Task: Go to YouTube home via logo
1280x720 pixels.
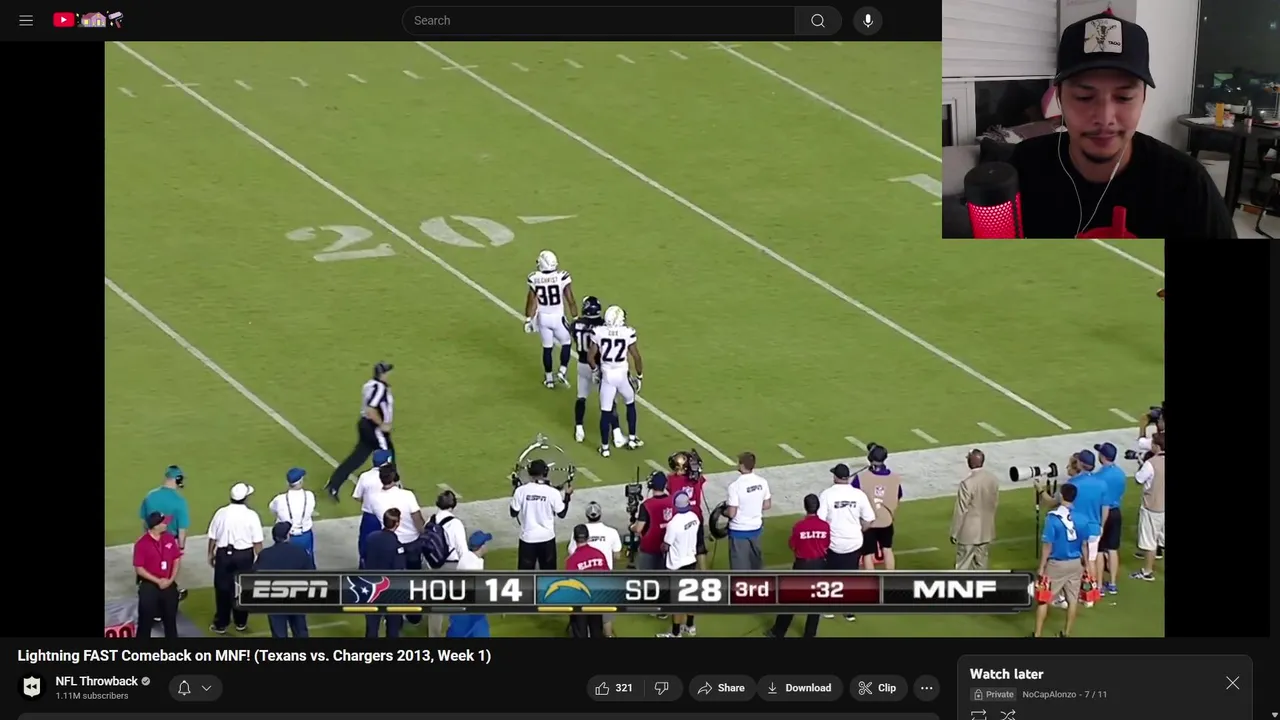Action: pos(88,20)
